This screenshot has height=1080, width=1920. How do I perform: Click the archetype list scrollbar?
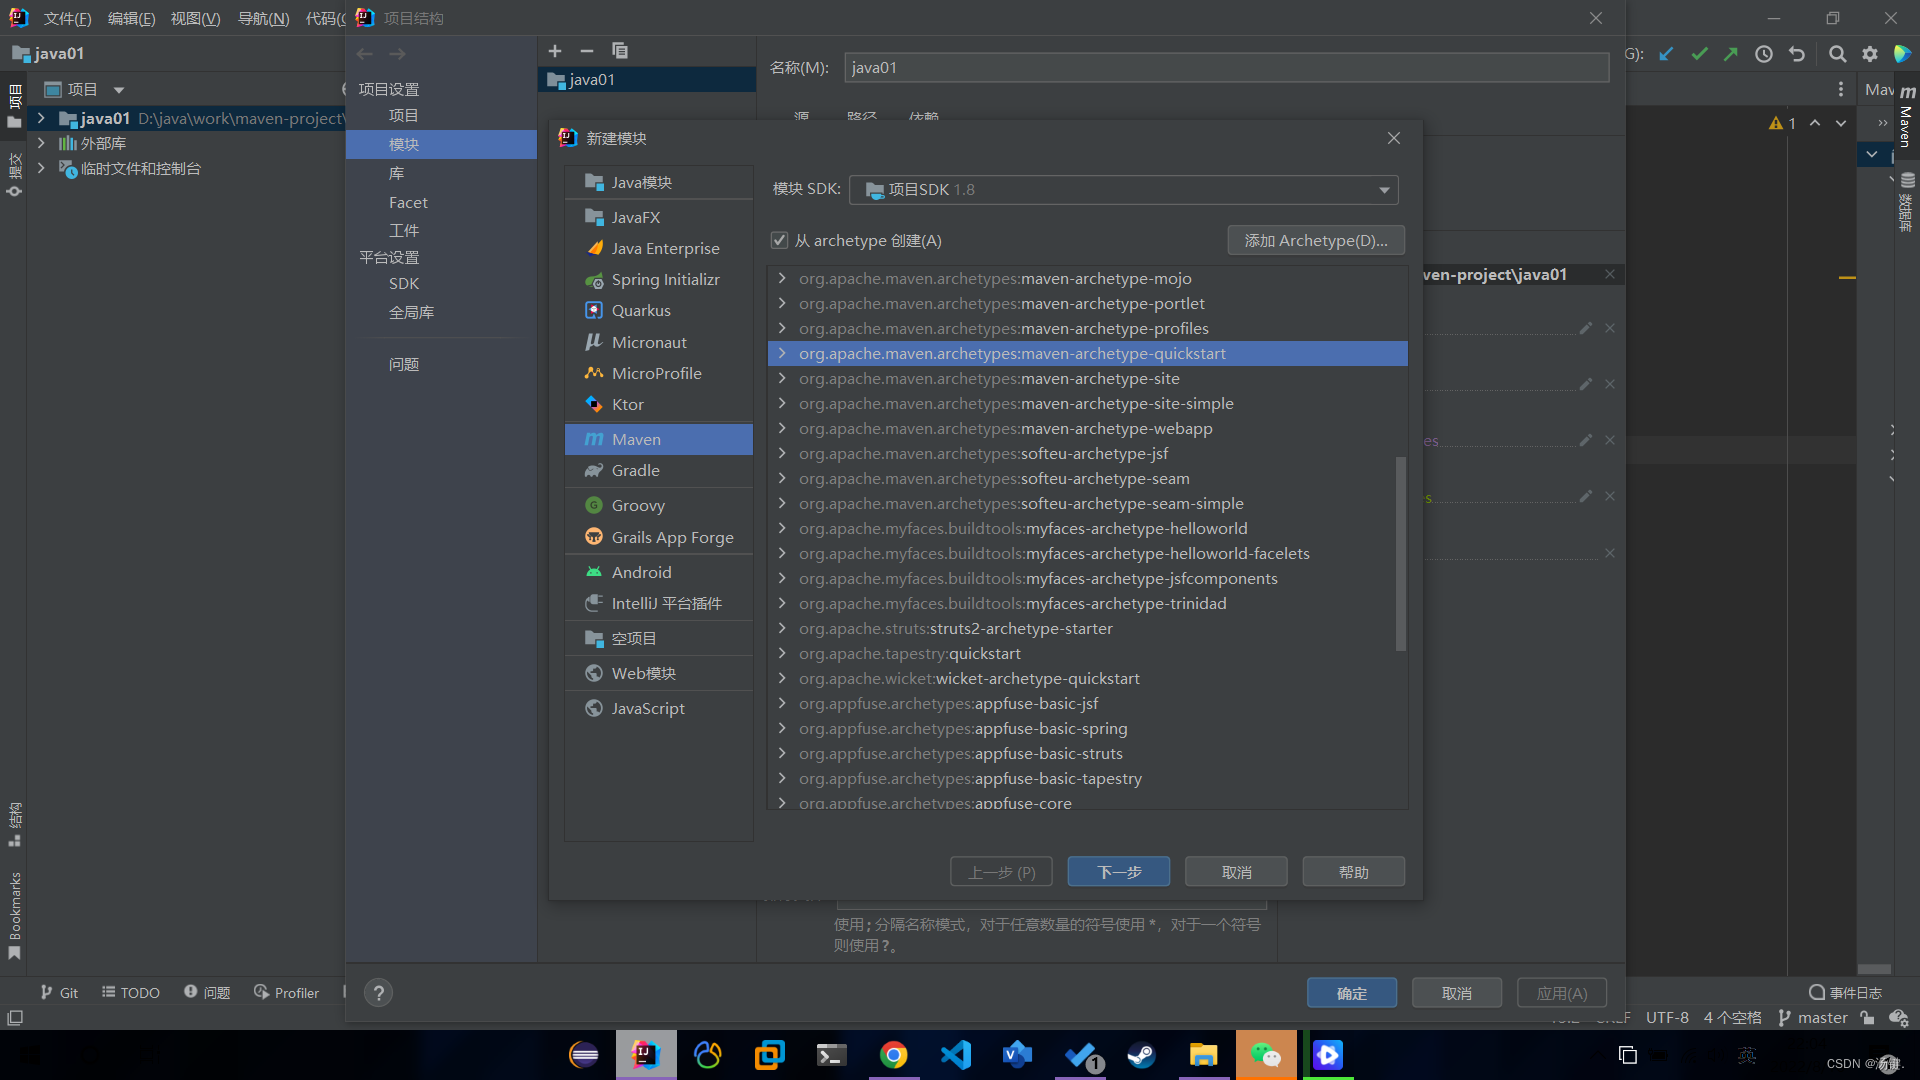pos(1400,553)
